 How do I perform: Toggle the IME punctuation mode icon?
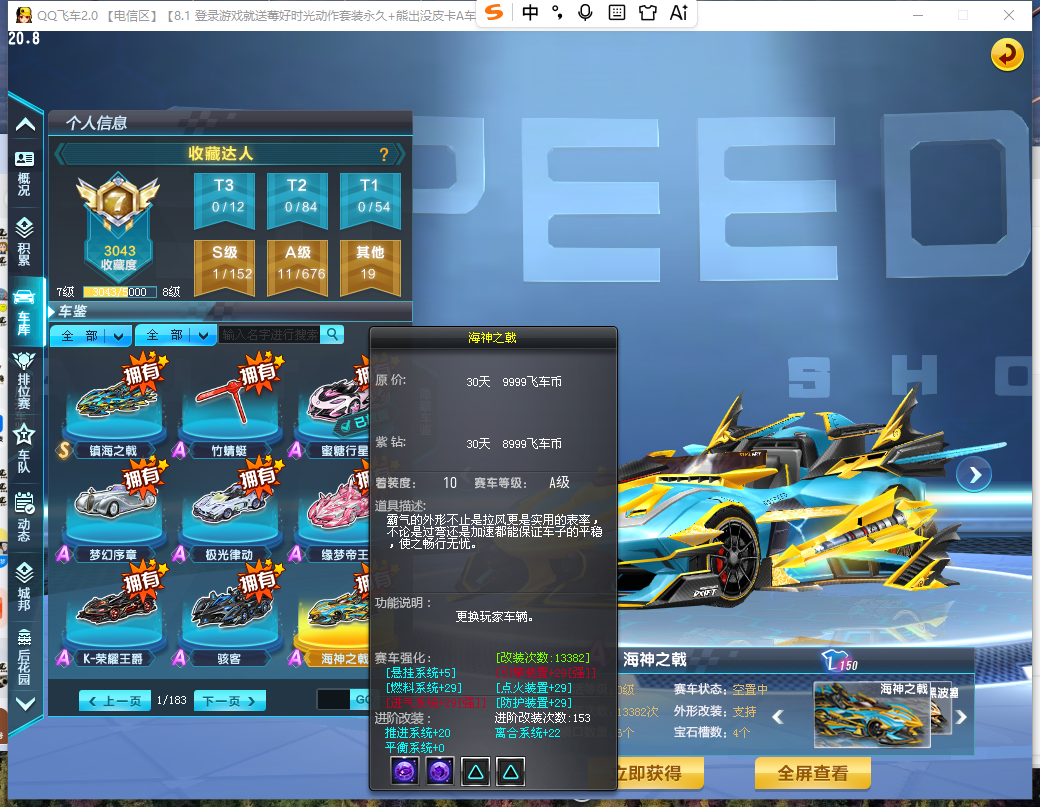coord(557,13)
